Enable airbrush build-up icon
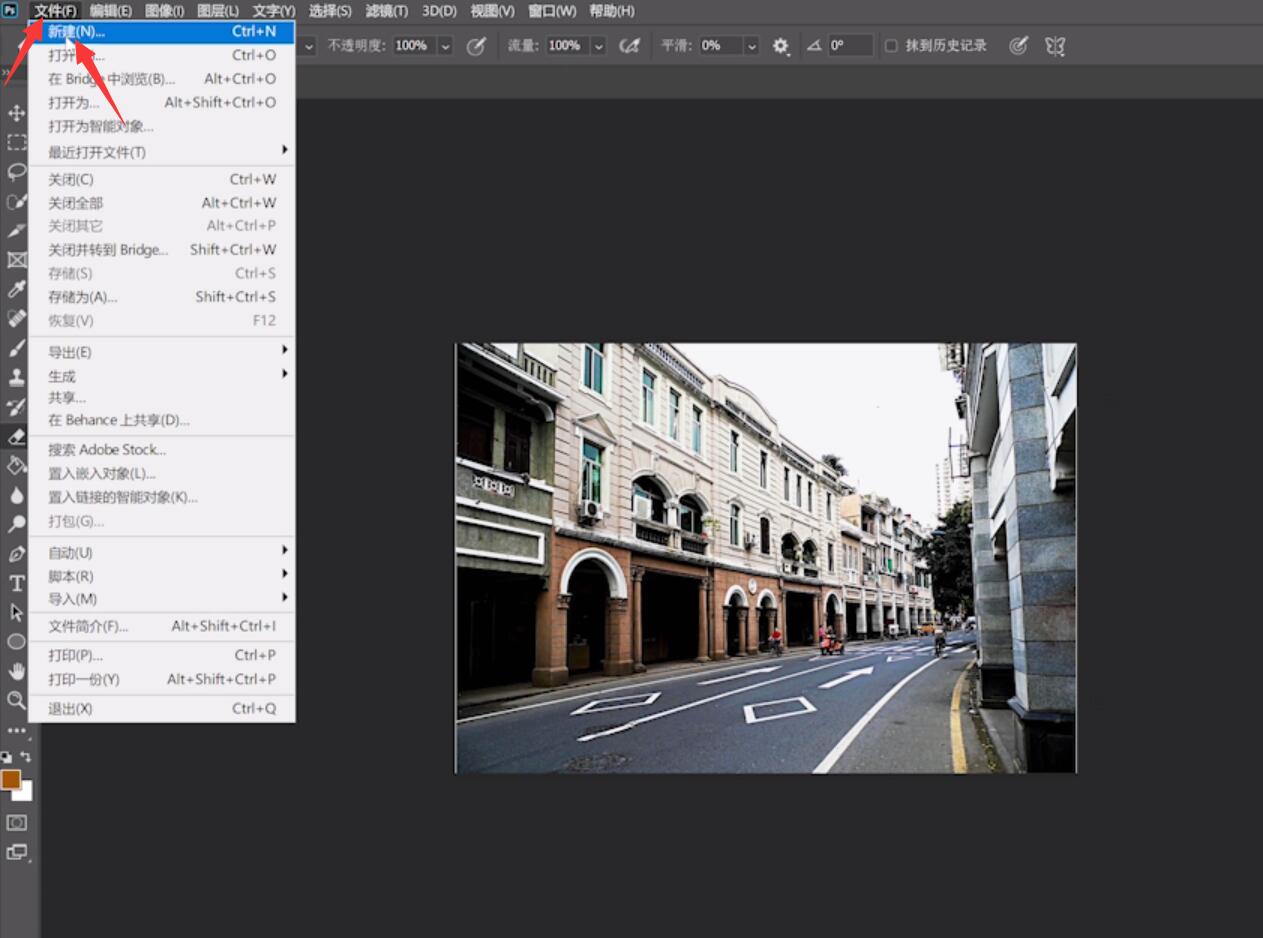Screen dimensions: 1263x938 coord(629,46)
